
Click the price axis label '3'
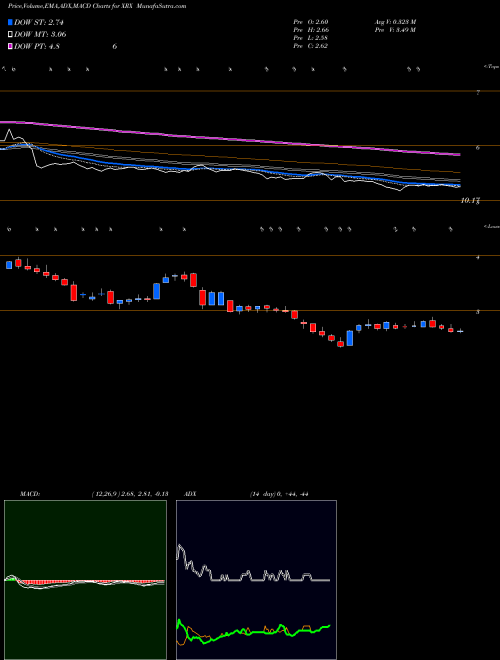point(478,312)
